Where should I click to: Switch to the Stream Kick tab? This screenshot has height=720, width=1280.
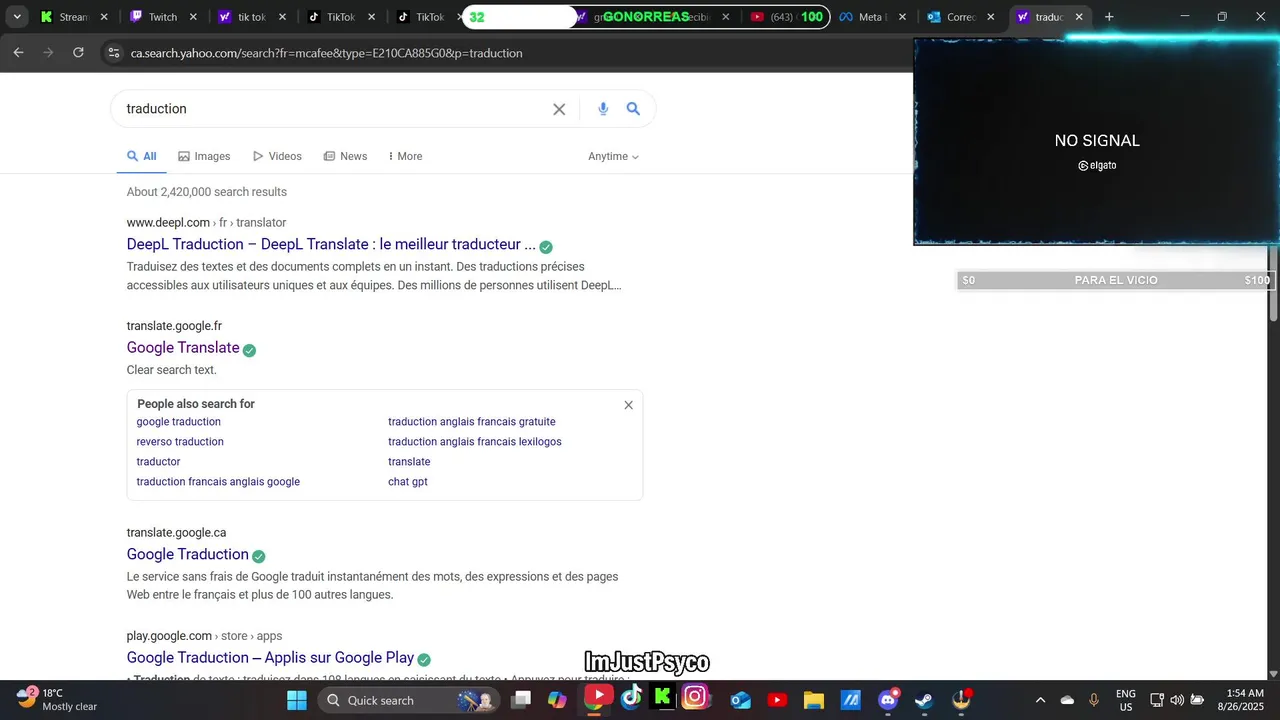click(x=74, y=17)
